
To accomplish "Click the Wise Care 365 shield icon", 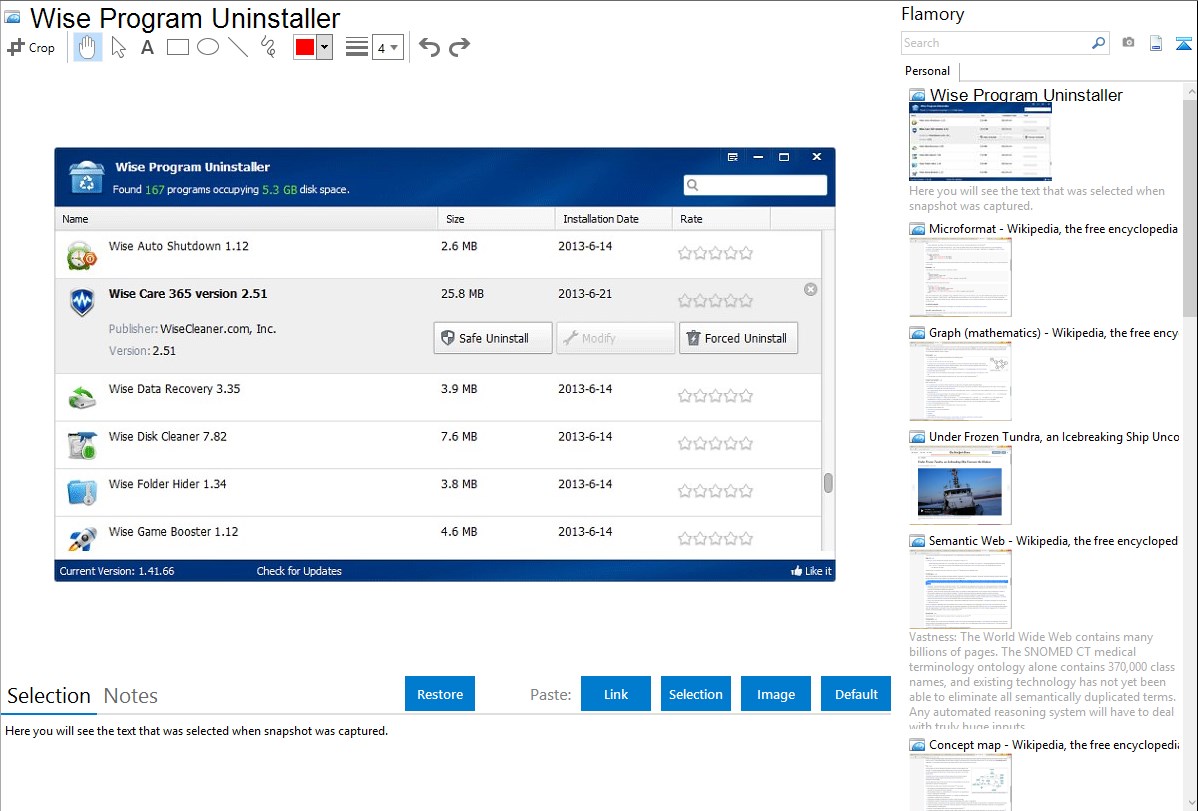I will (82, 302).
